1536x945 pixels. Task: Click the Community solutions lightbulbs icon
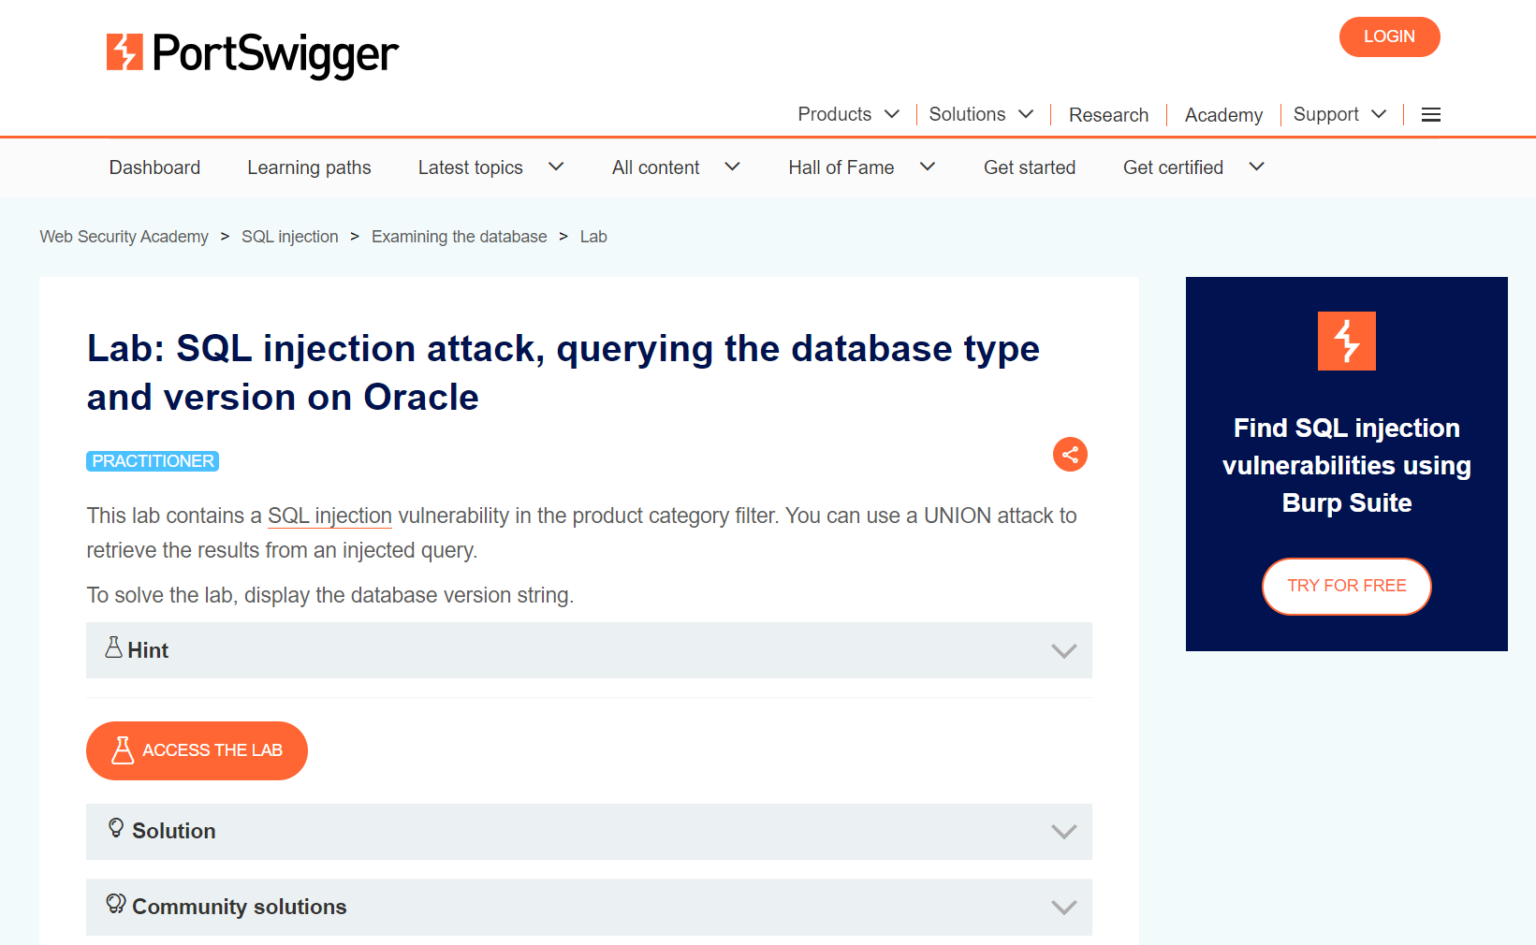point(116,904)
